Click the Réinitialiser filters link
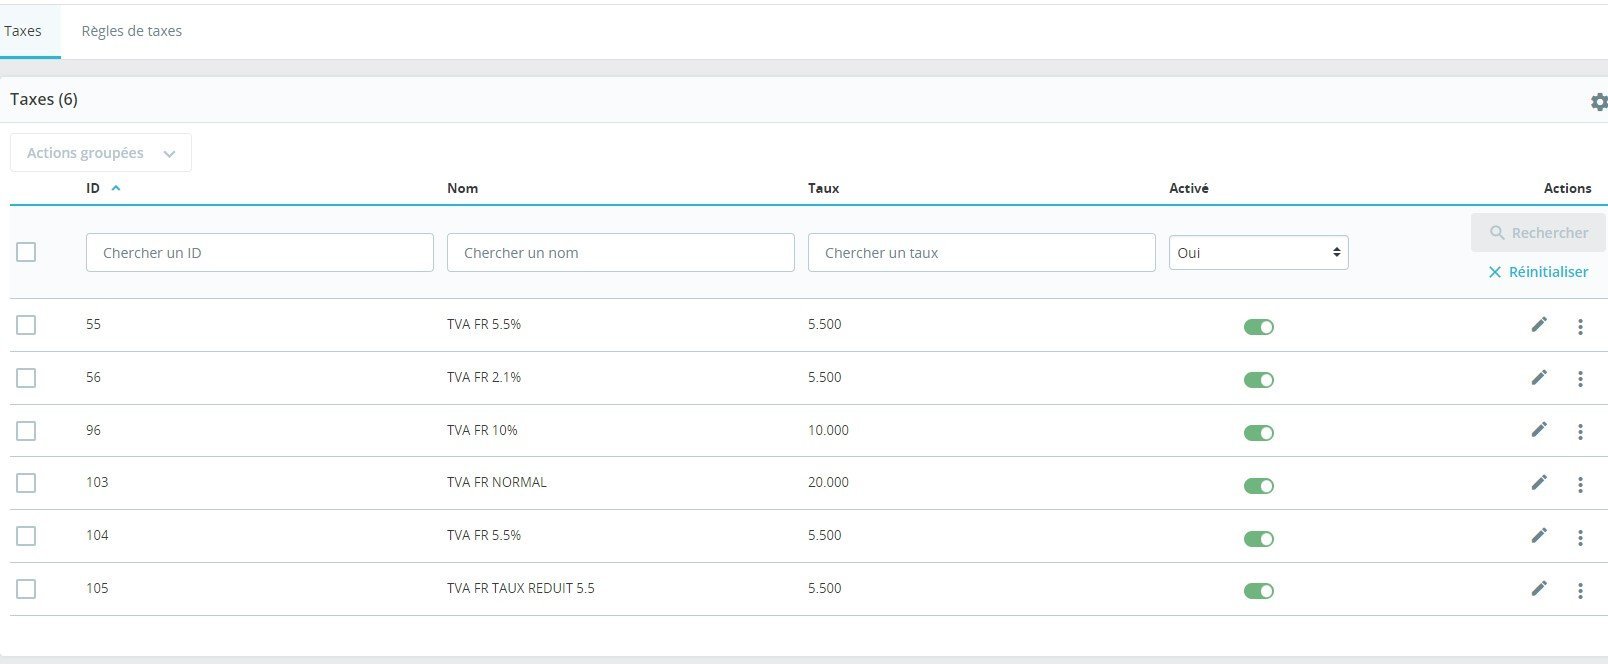This screenshot has width=1608, height=664. tap(1538, 272)
